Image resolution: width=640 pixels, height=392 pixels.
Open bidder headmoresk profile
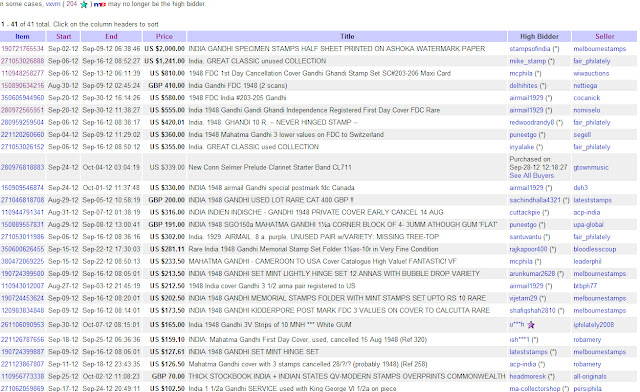(x=527, y=376)
